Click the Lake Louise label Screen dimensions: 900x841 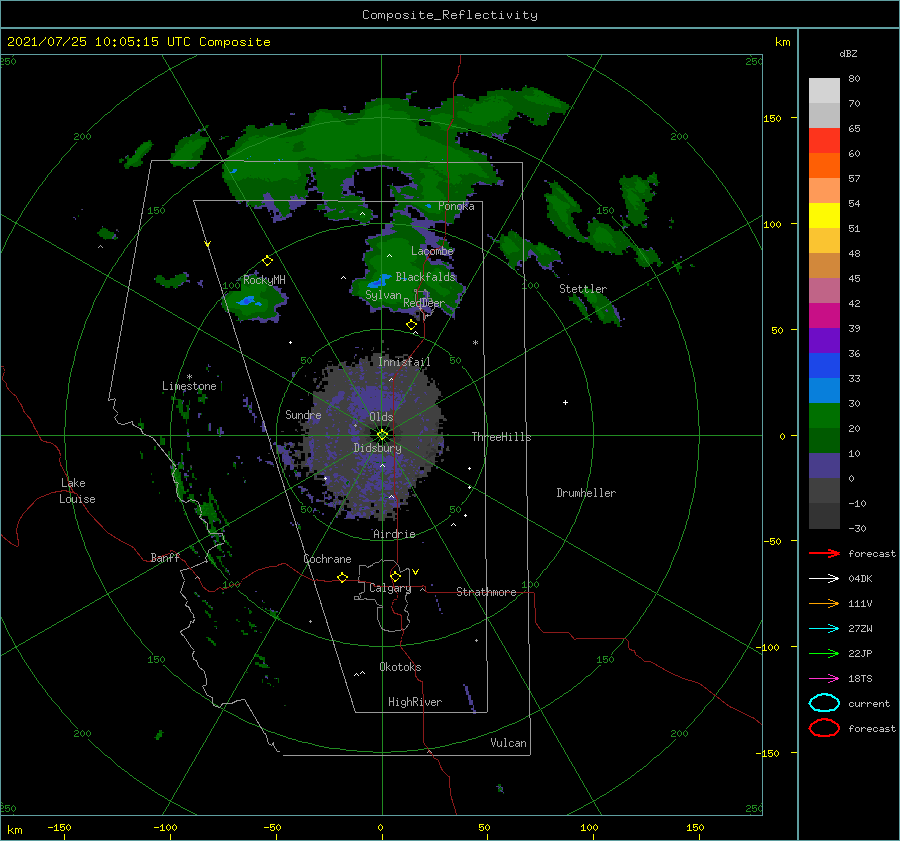point(77,491)
